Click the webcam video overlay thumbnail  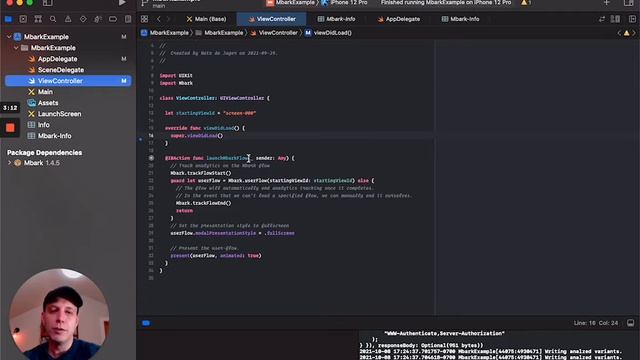59,314
